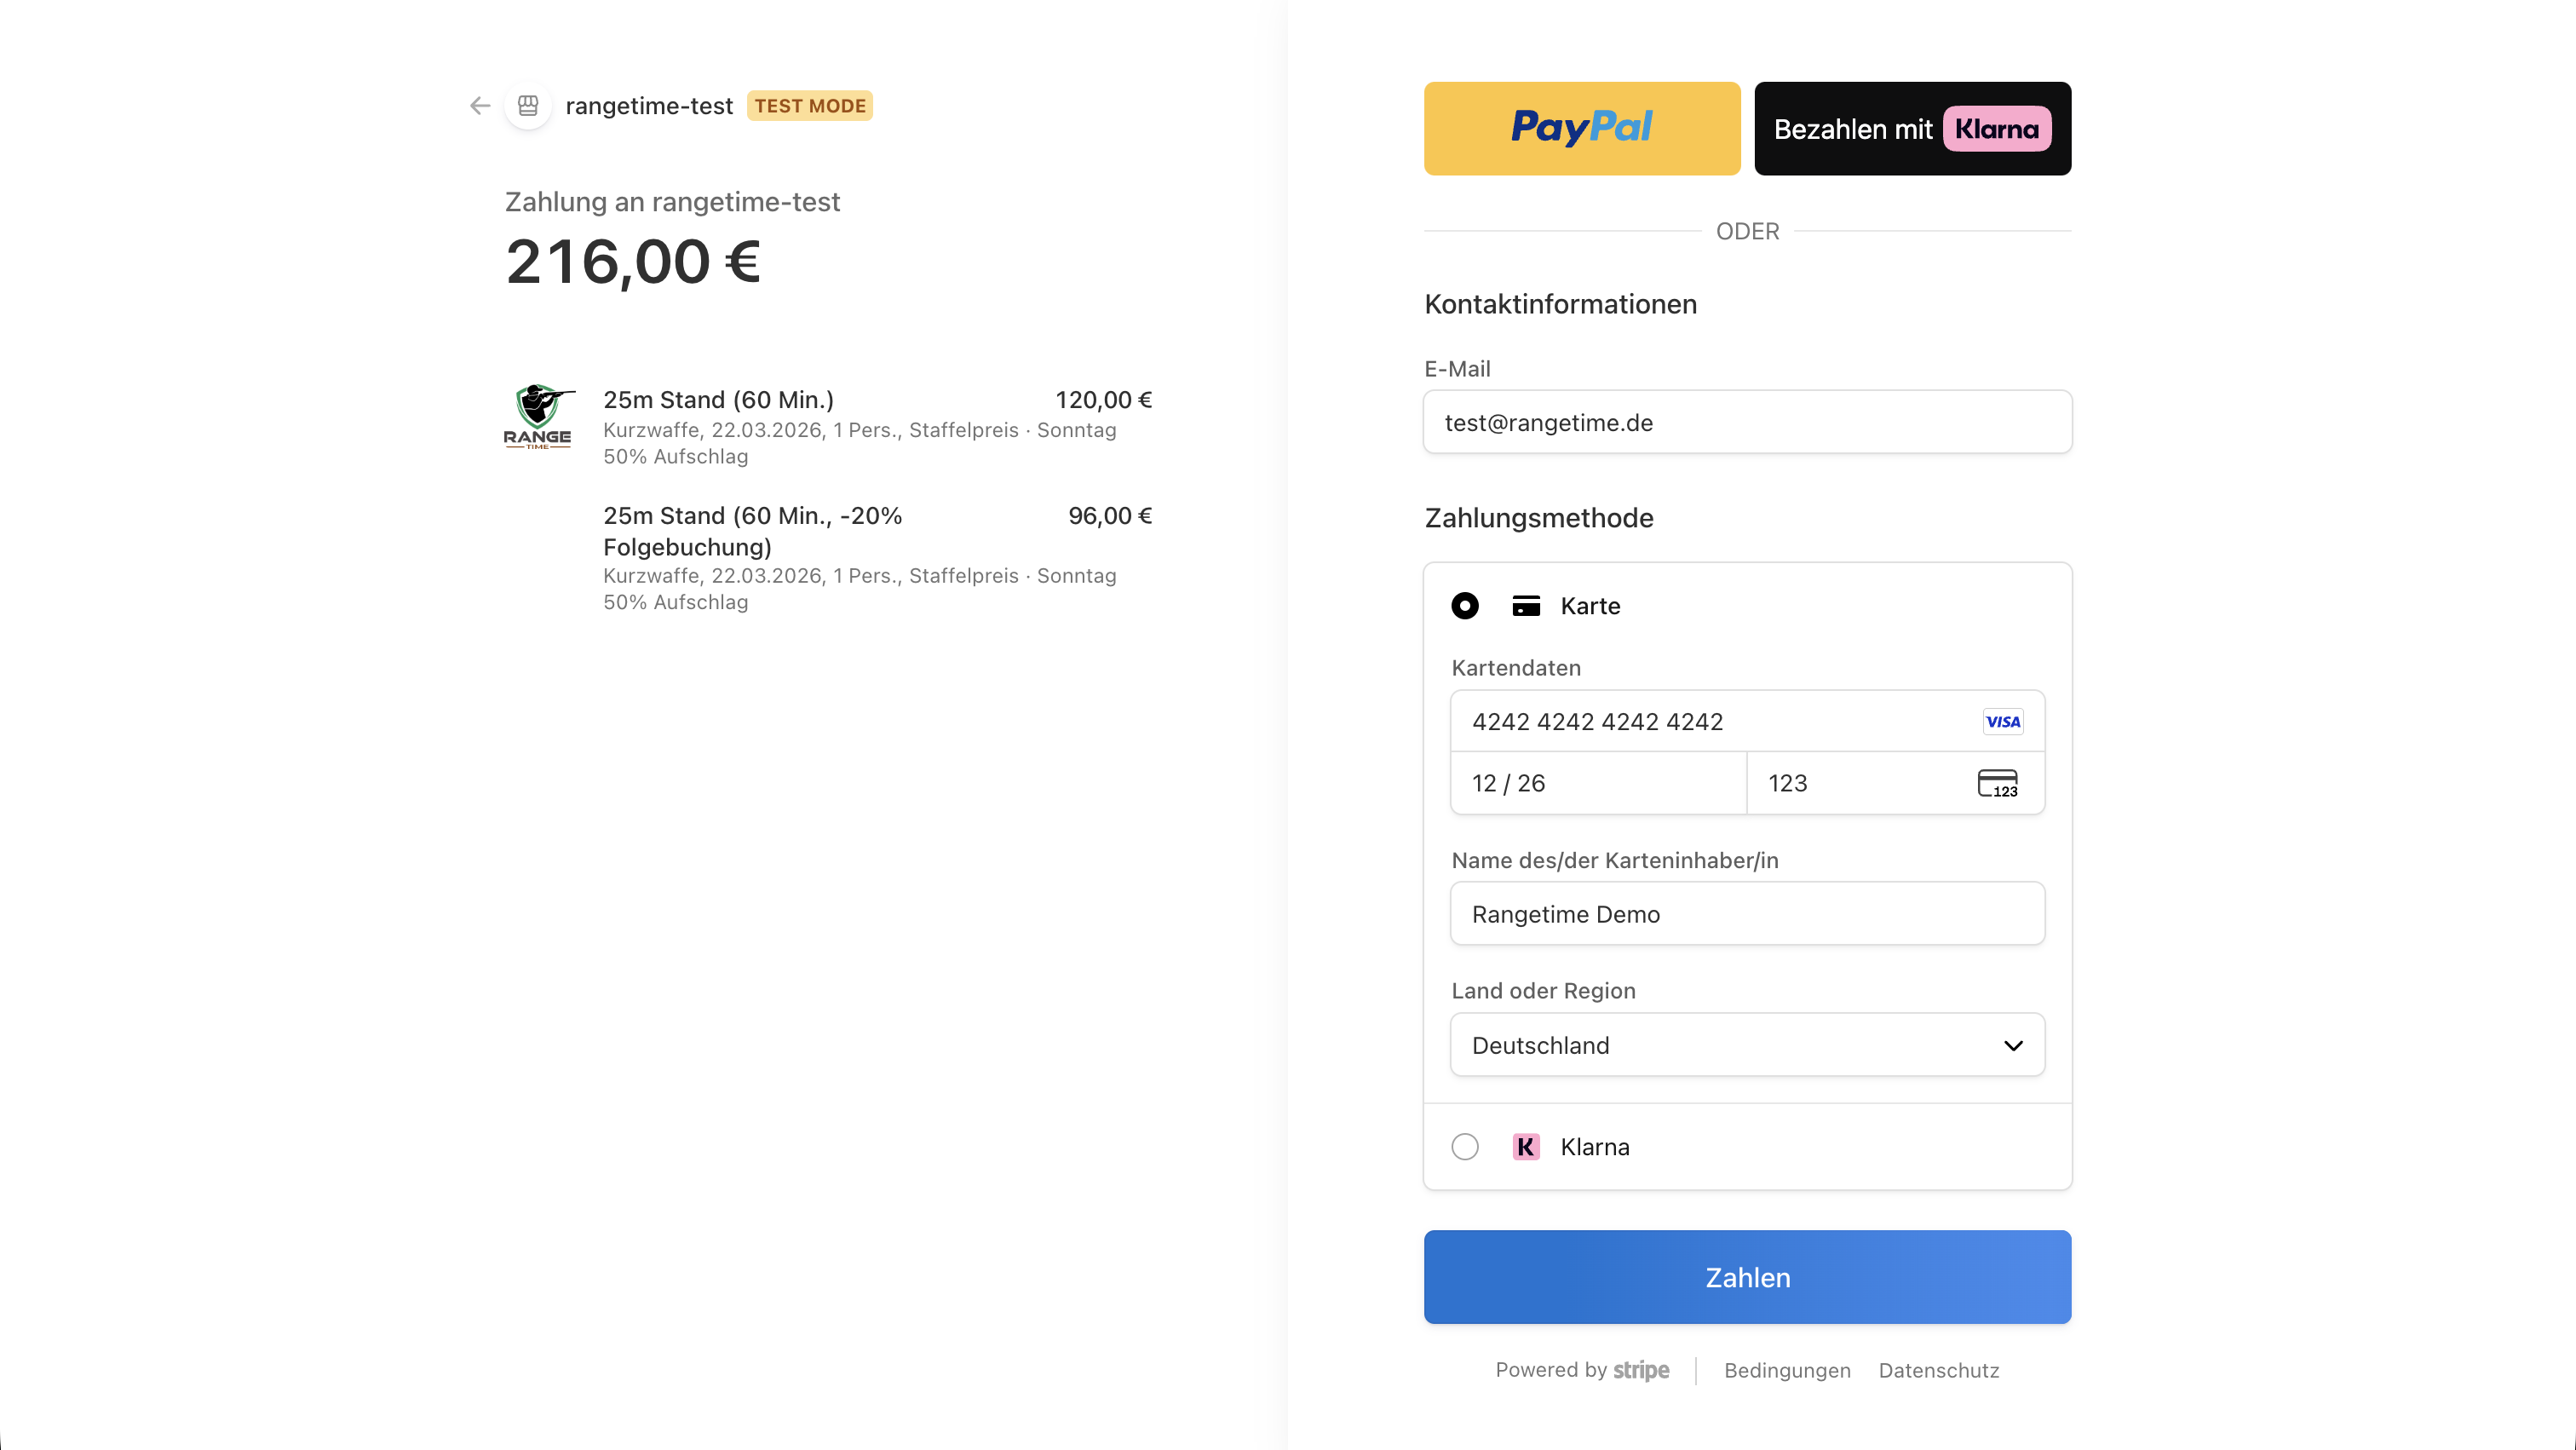Select the Karte payment method radio
Viewport: 2576px width, 1450px height.
click(x=1465, y=606)
